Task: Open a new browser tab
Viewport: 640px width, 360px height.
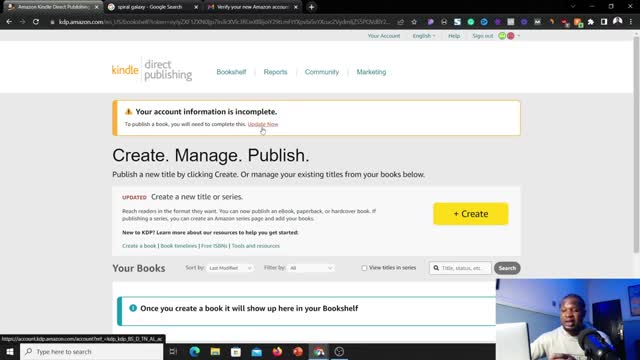Action: pyautogui.click(x=311, y=7)
